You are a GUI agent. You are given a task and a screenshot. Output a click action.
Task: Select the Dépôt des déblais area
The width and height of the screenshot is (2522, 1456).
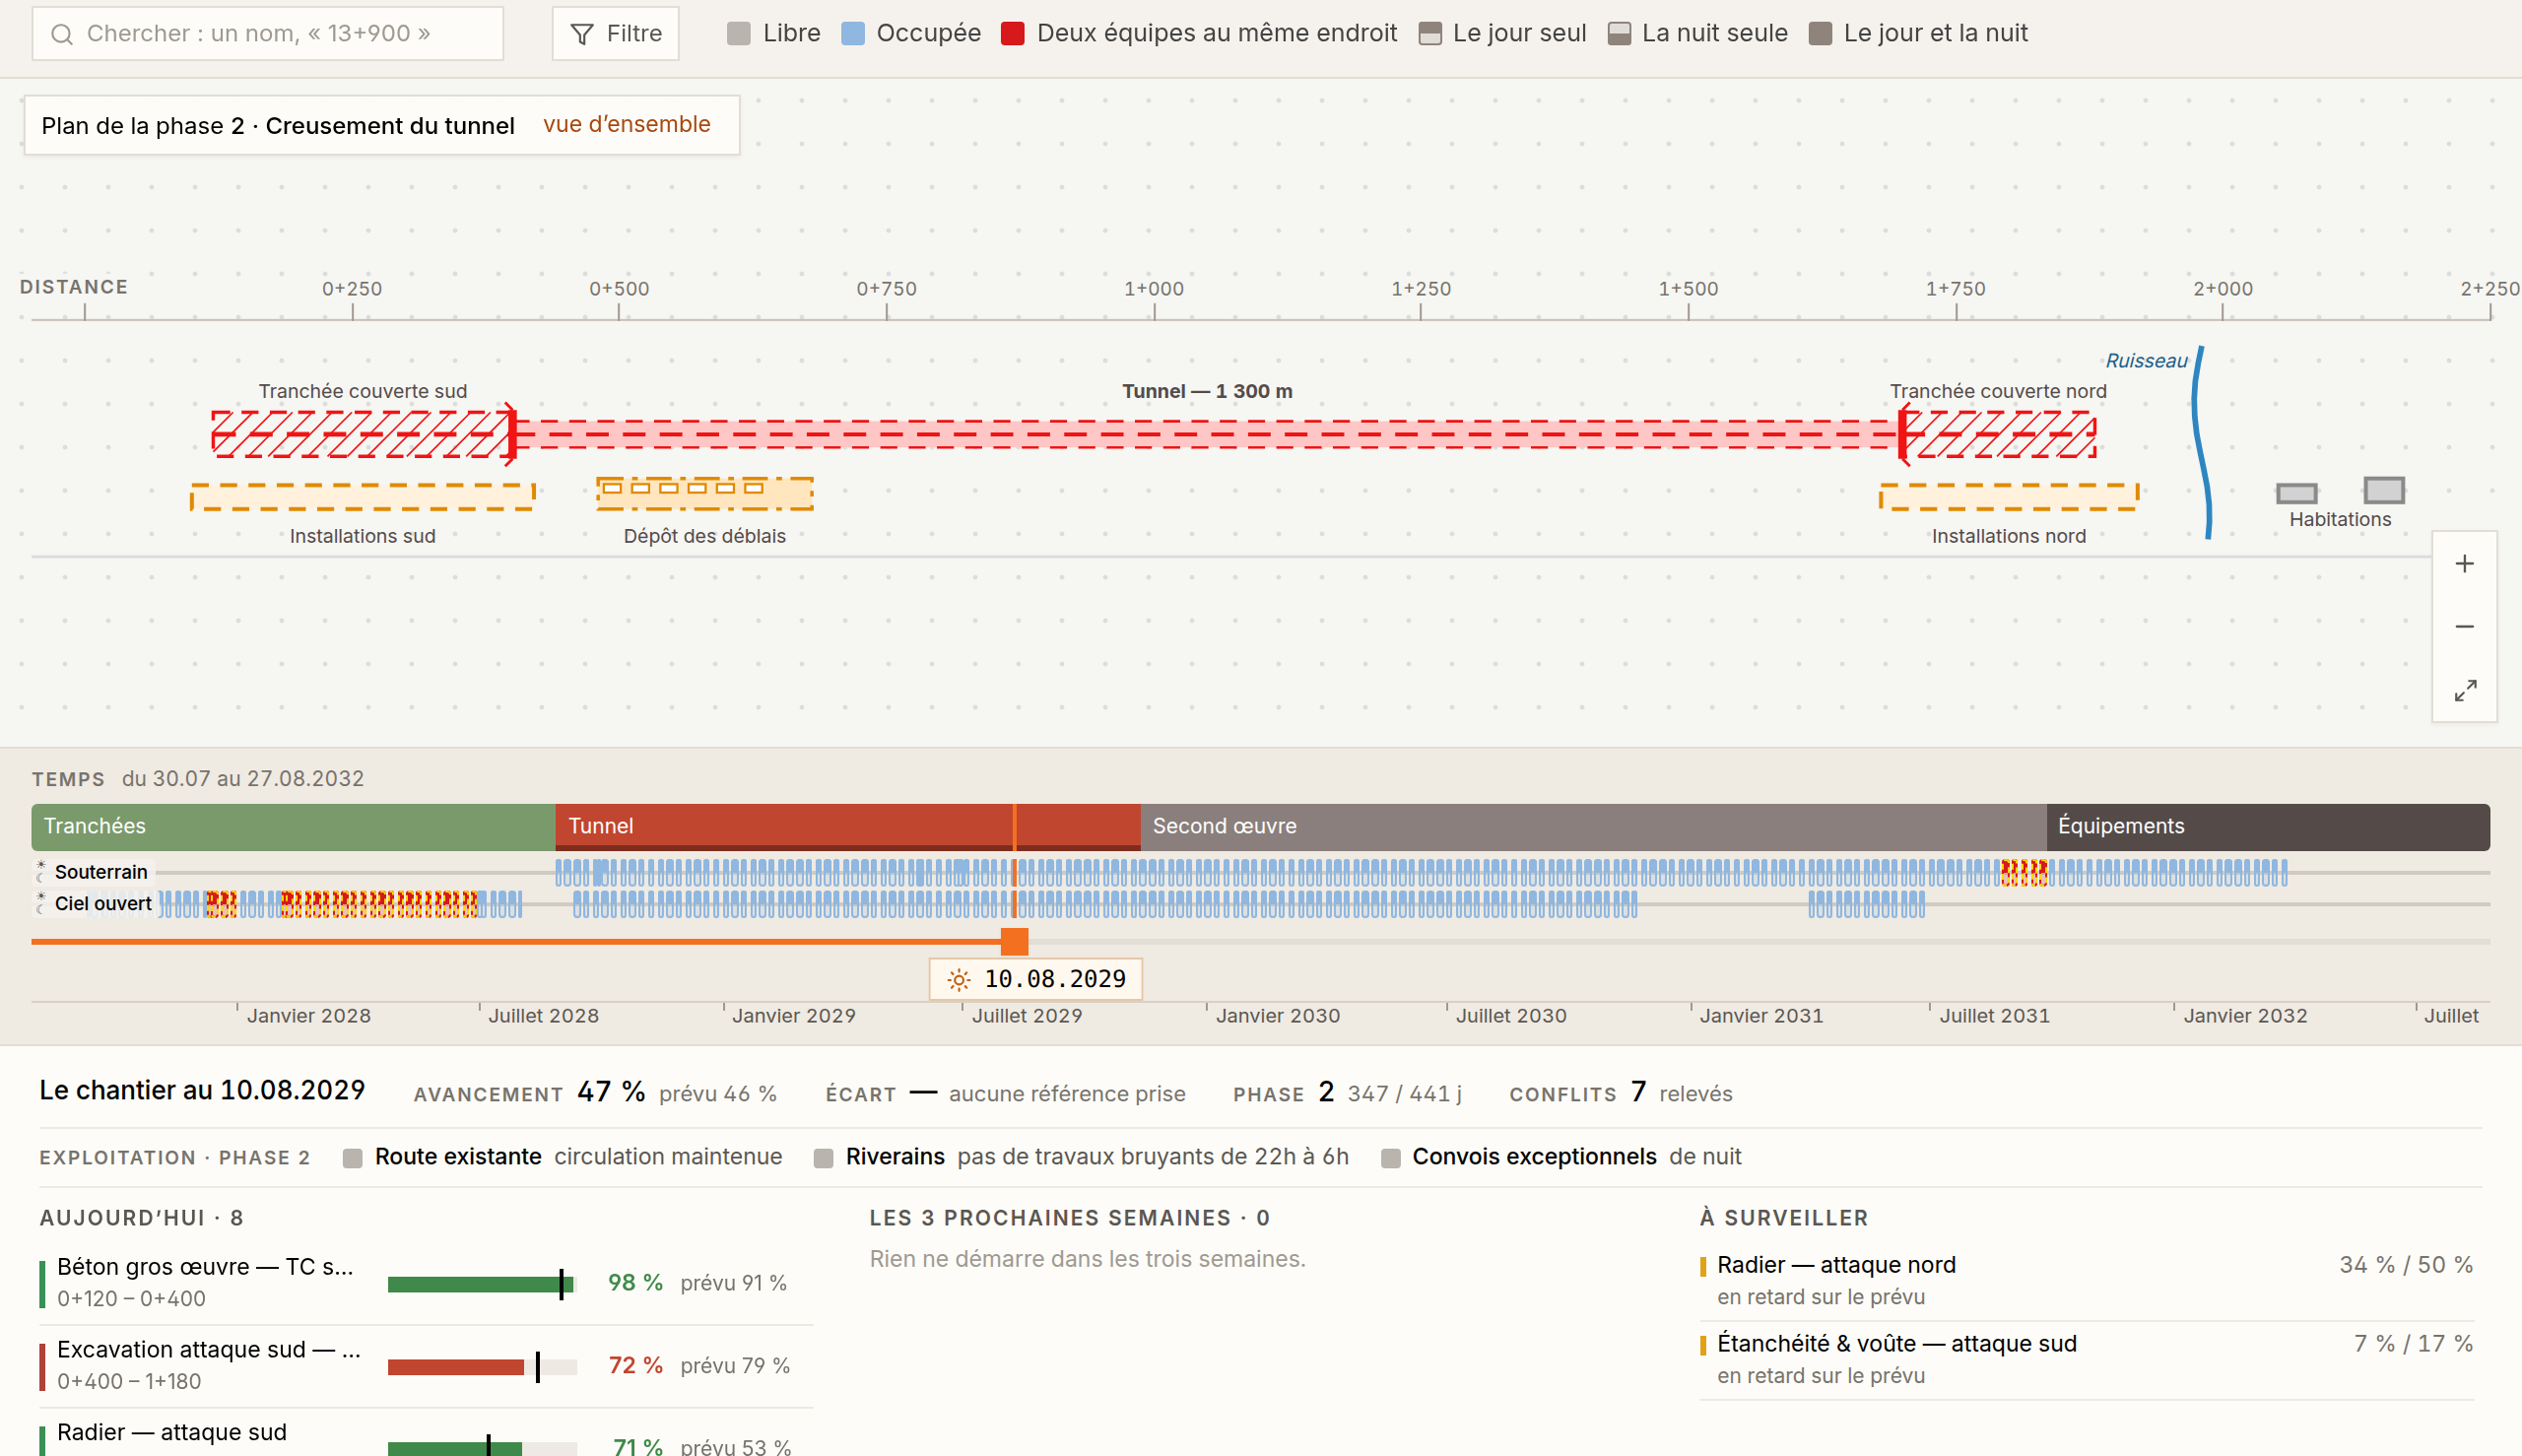pos(704,494)
